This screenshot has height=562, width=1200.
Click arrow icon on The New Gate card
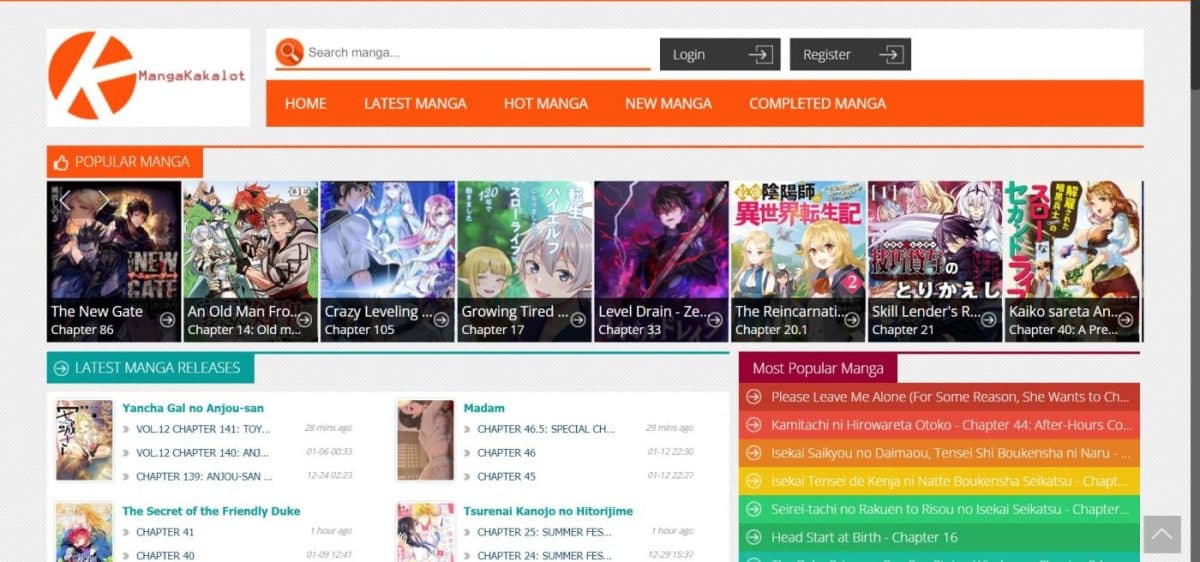pos(167,320)
